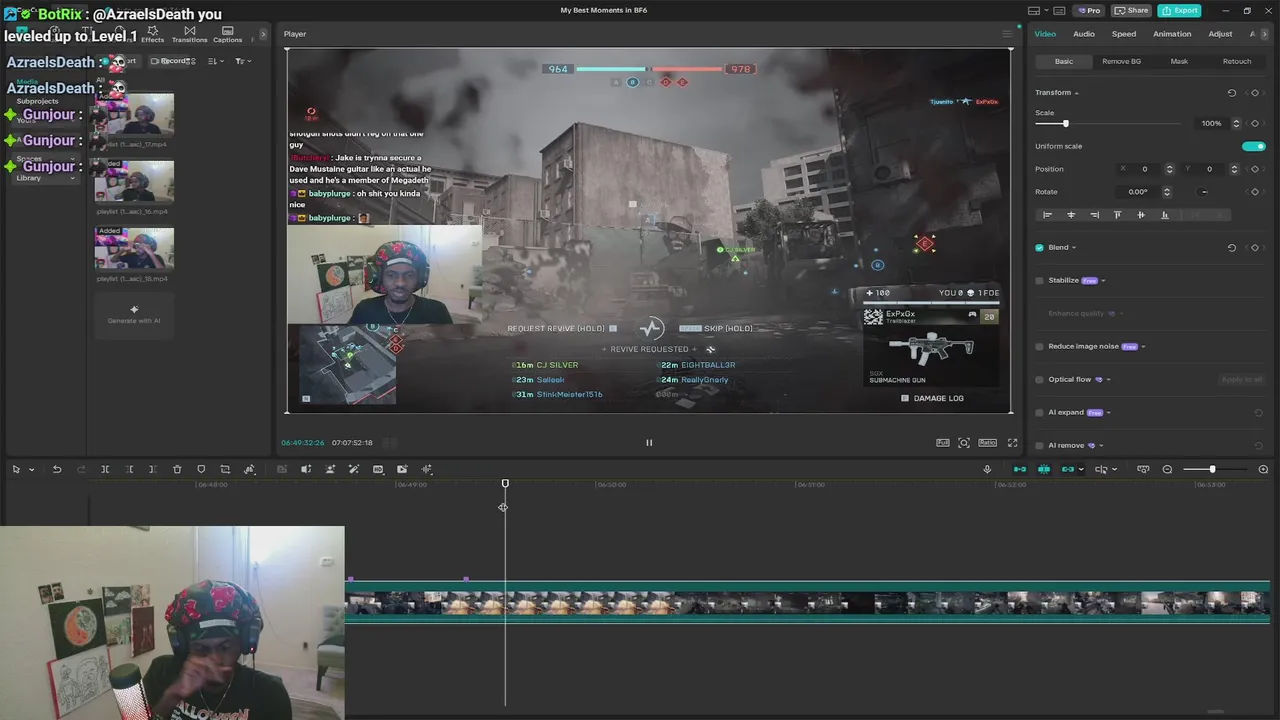Toggle the Uniform scale switch
Image resolution: width=1280 pixels, height=720 pixels.
(x=1254, y=146)
